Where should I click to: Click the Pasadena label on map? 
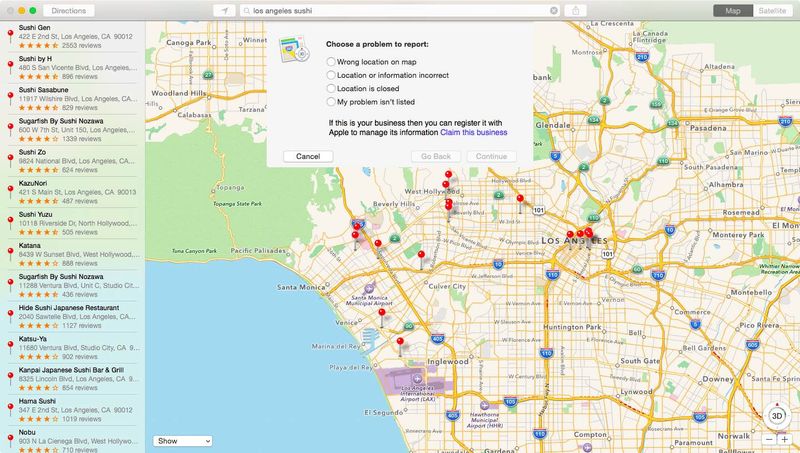pyautogui.click(x=708, y=128)
